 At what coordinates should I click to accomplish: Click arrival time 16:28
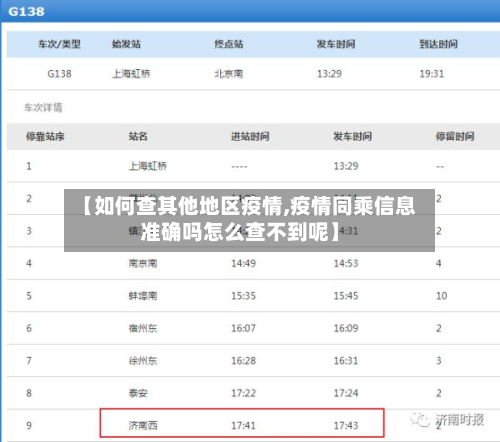click(x=244, y=361)
